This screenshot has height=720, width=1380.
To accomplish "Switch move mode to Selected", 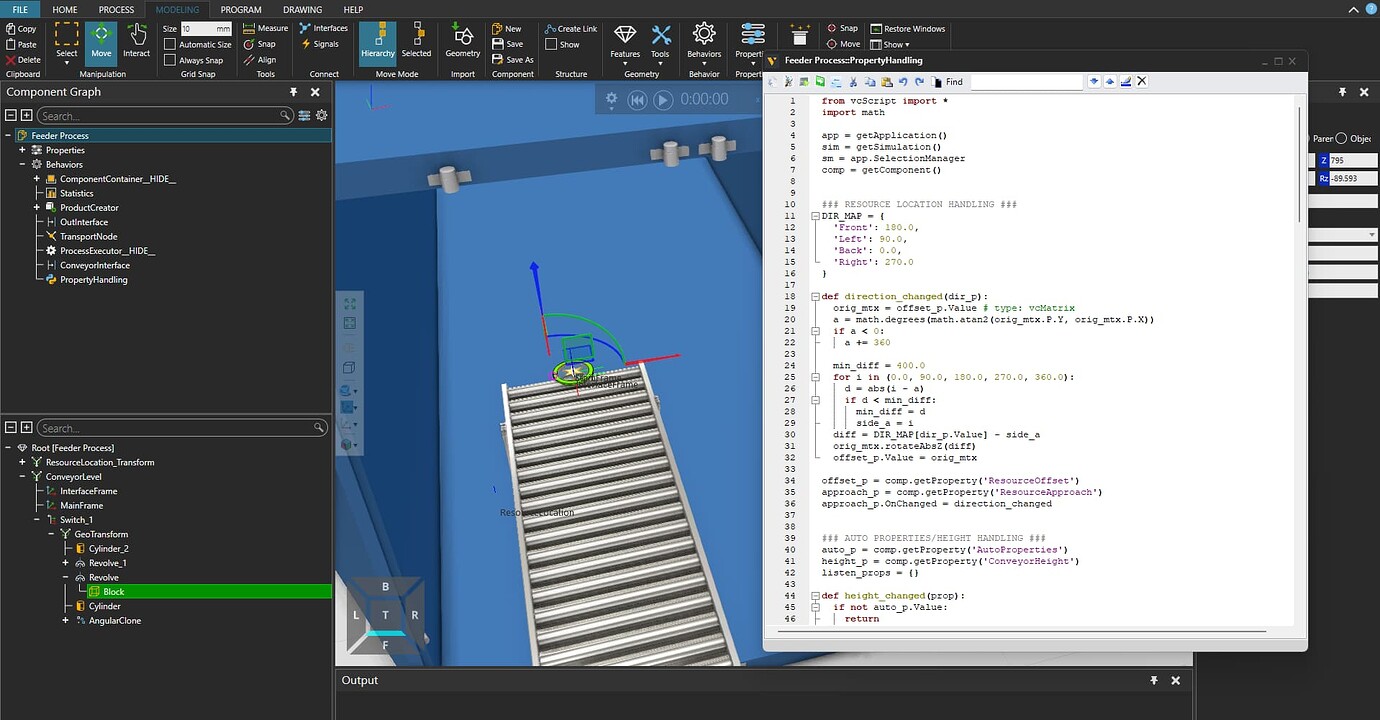I will coord(416,41).
